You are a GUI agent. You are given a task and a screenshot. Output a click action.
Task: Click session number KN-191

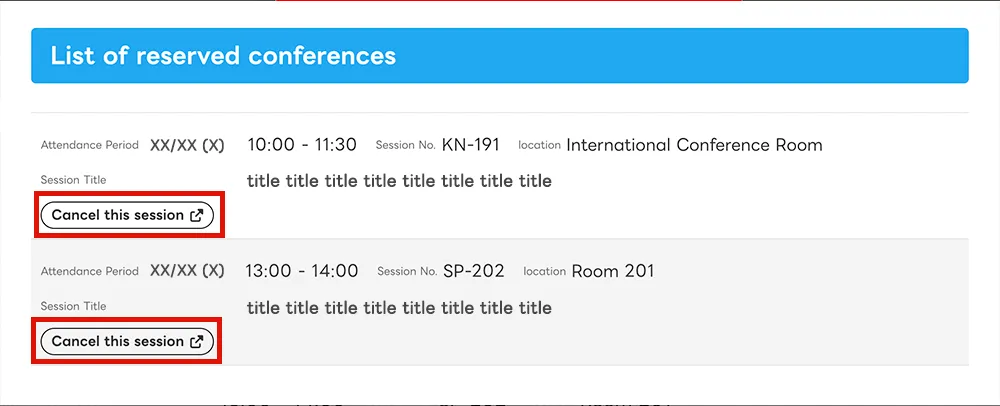(x=470, y=145)
